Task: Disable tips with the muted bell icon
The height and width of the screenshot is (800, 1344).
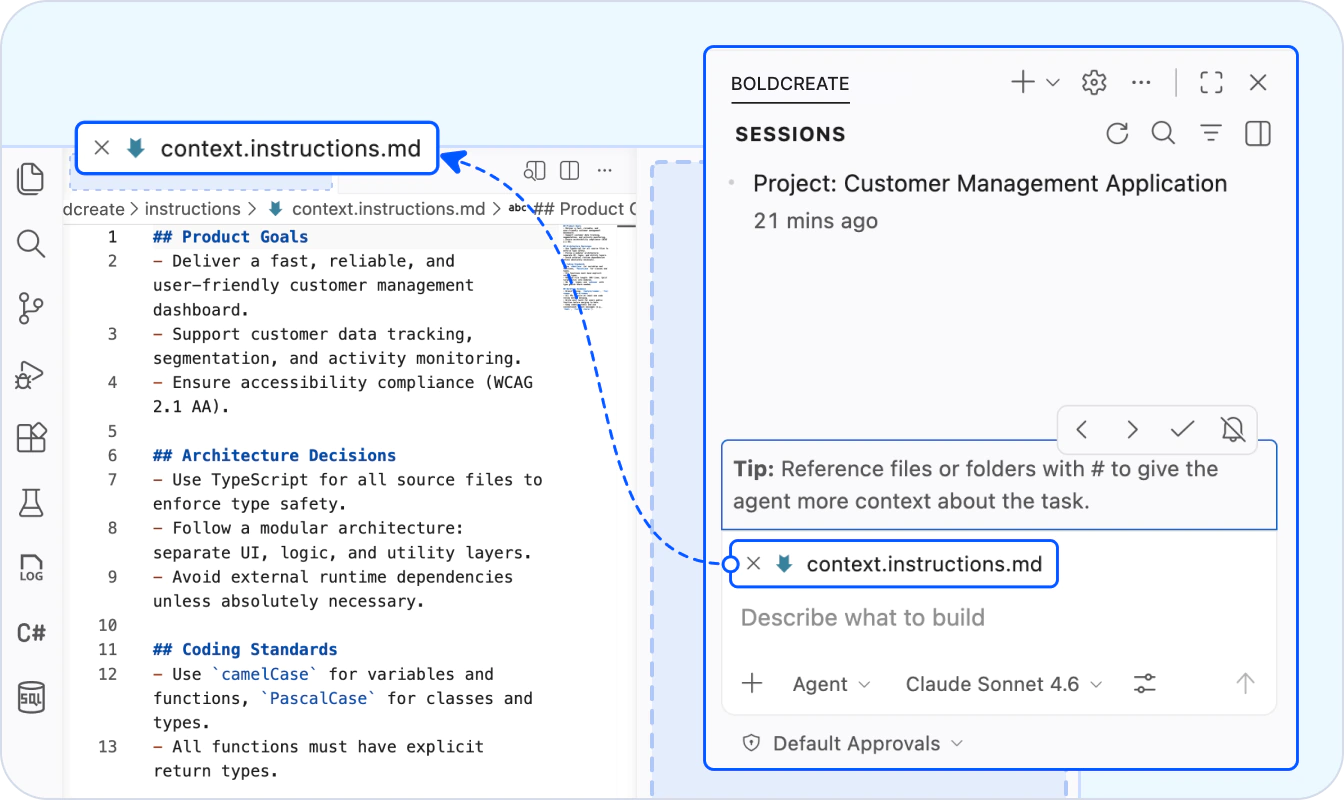Action: [1233, 430]
